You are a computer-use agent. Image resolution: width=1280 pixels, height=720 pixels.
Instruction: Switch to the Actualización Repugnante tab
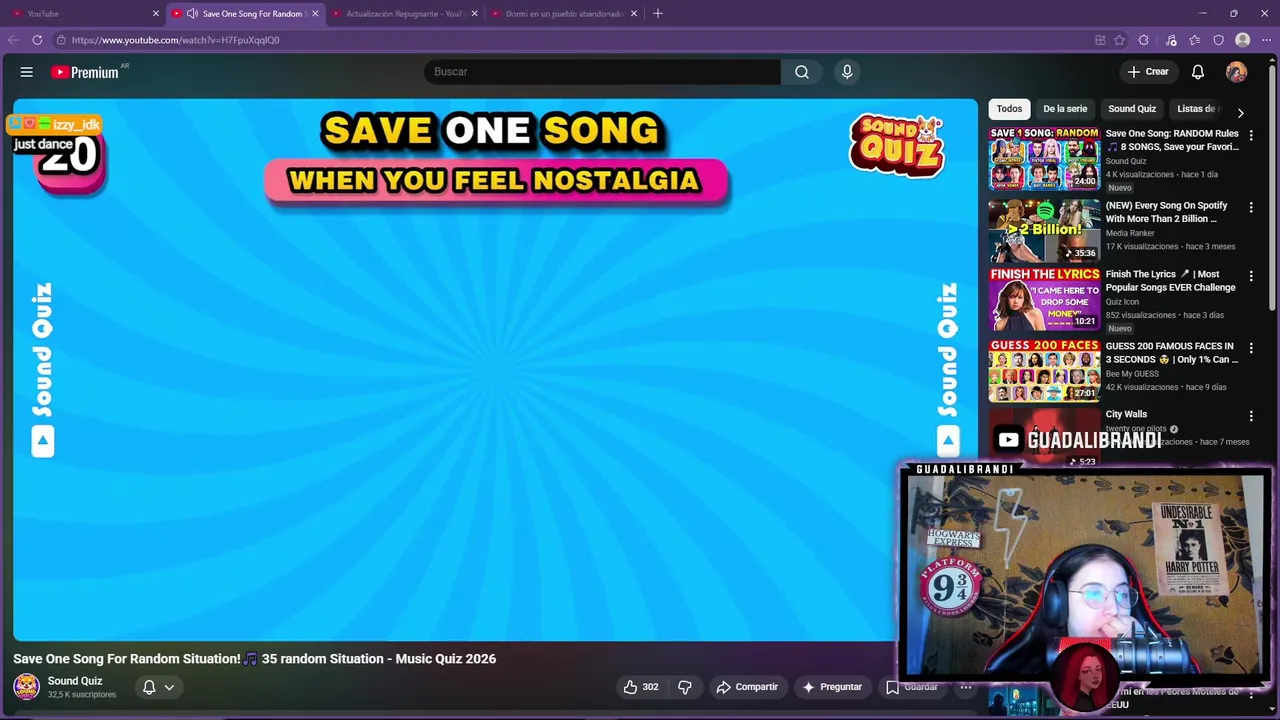(405, 14)
